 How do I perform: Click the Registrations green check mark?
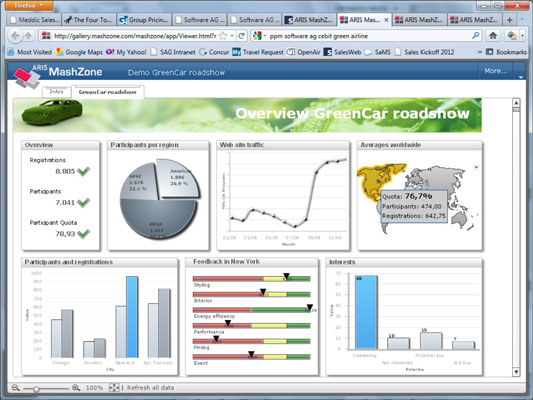click(x=83, y=171)
